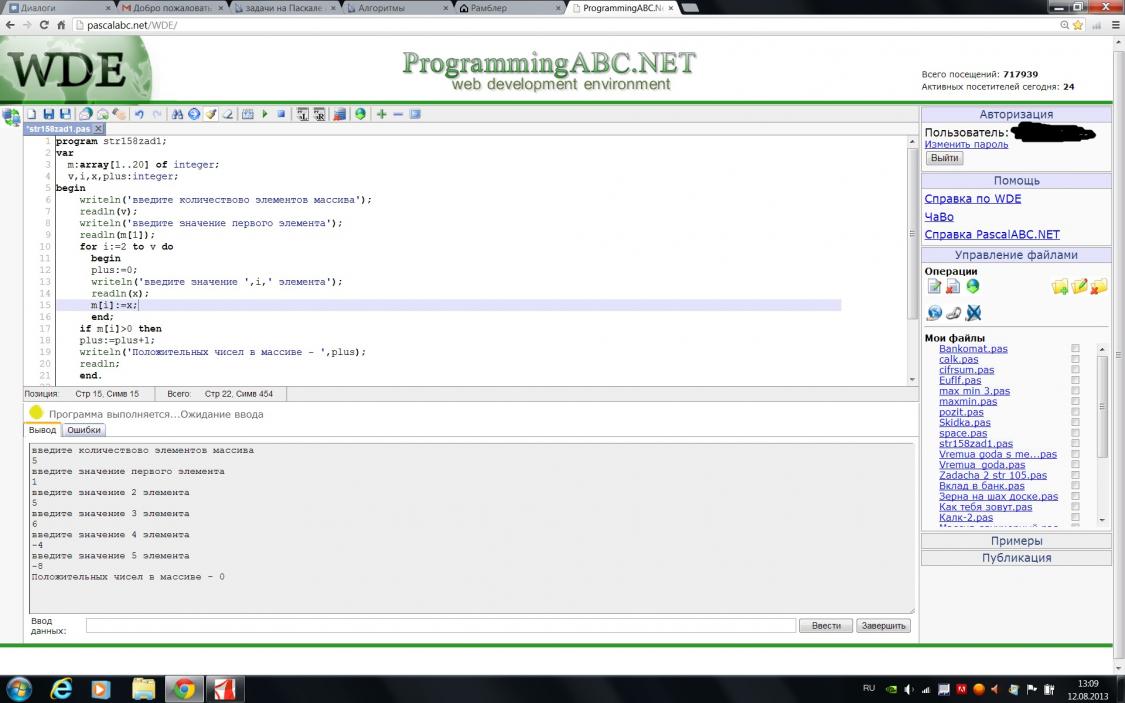This screenshot has width=1125, height=703.
Task: Open the Вклад в банк.pas file link
Action: point(982,486)
